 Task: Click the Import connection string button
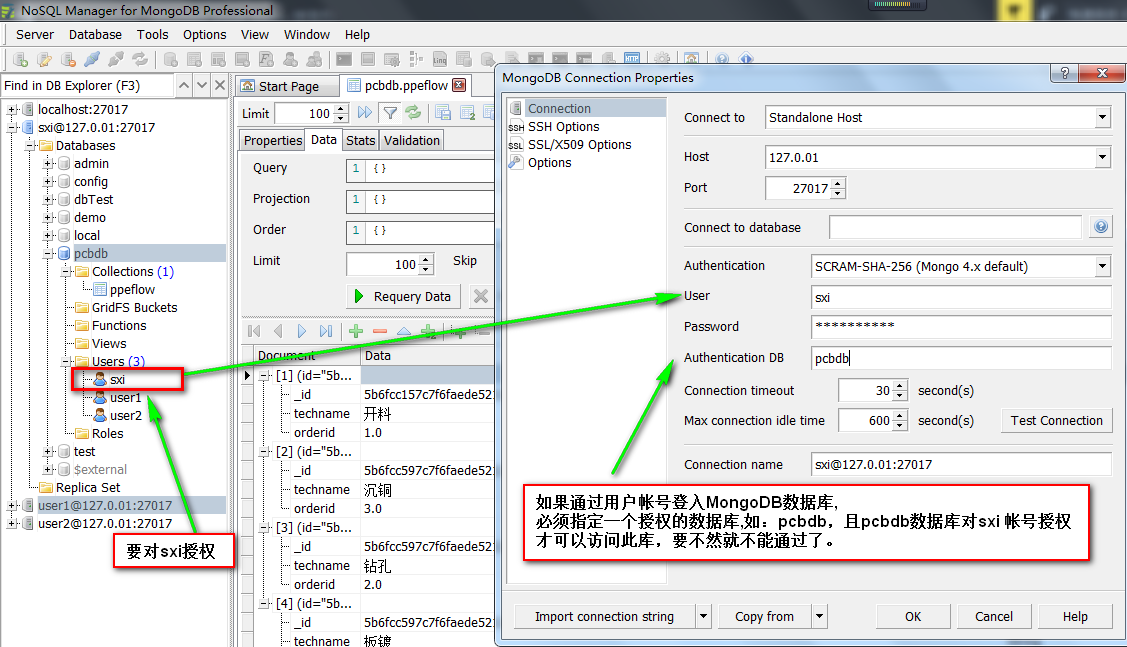click(x=604, y=616)
